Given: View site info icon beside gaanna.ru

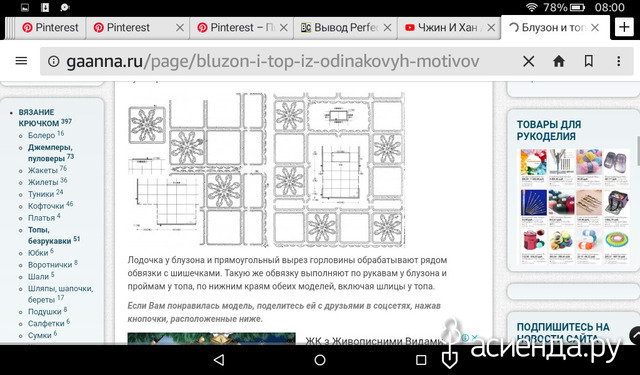Looking at the screenshot, I should [53, 61].
